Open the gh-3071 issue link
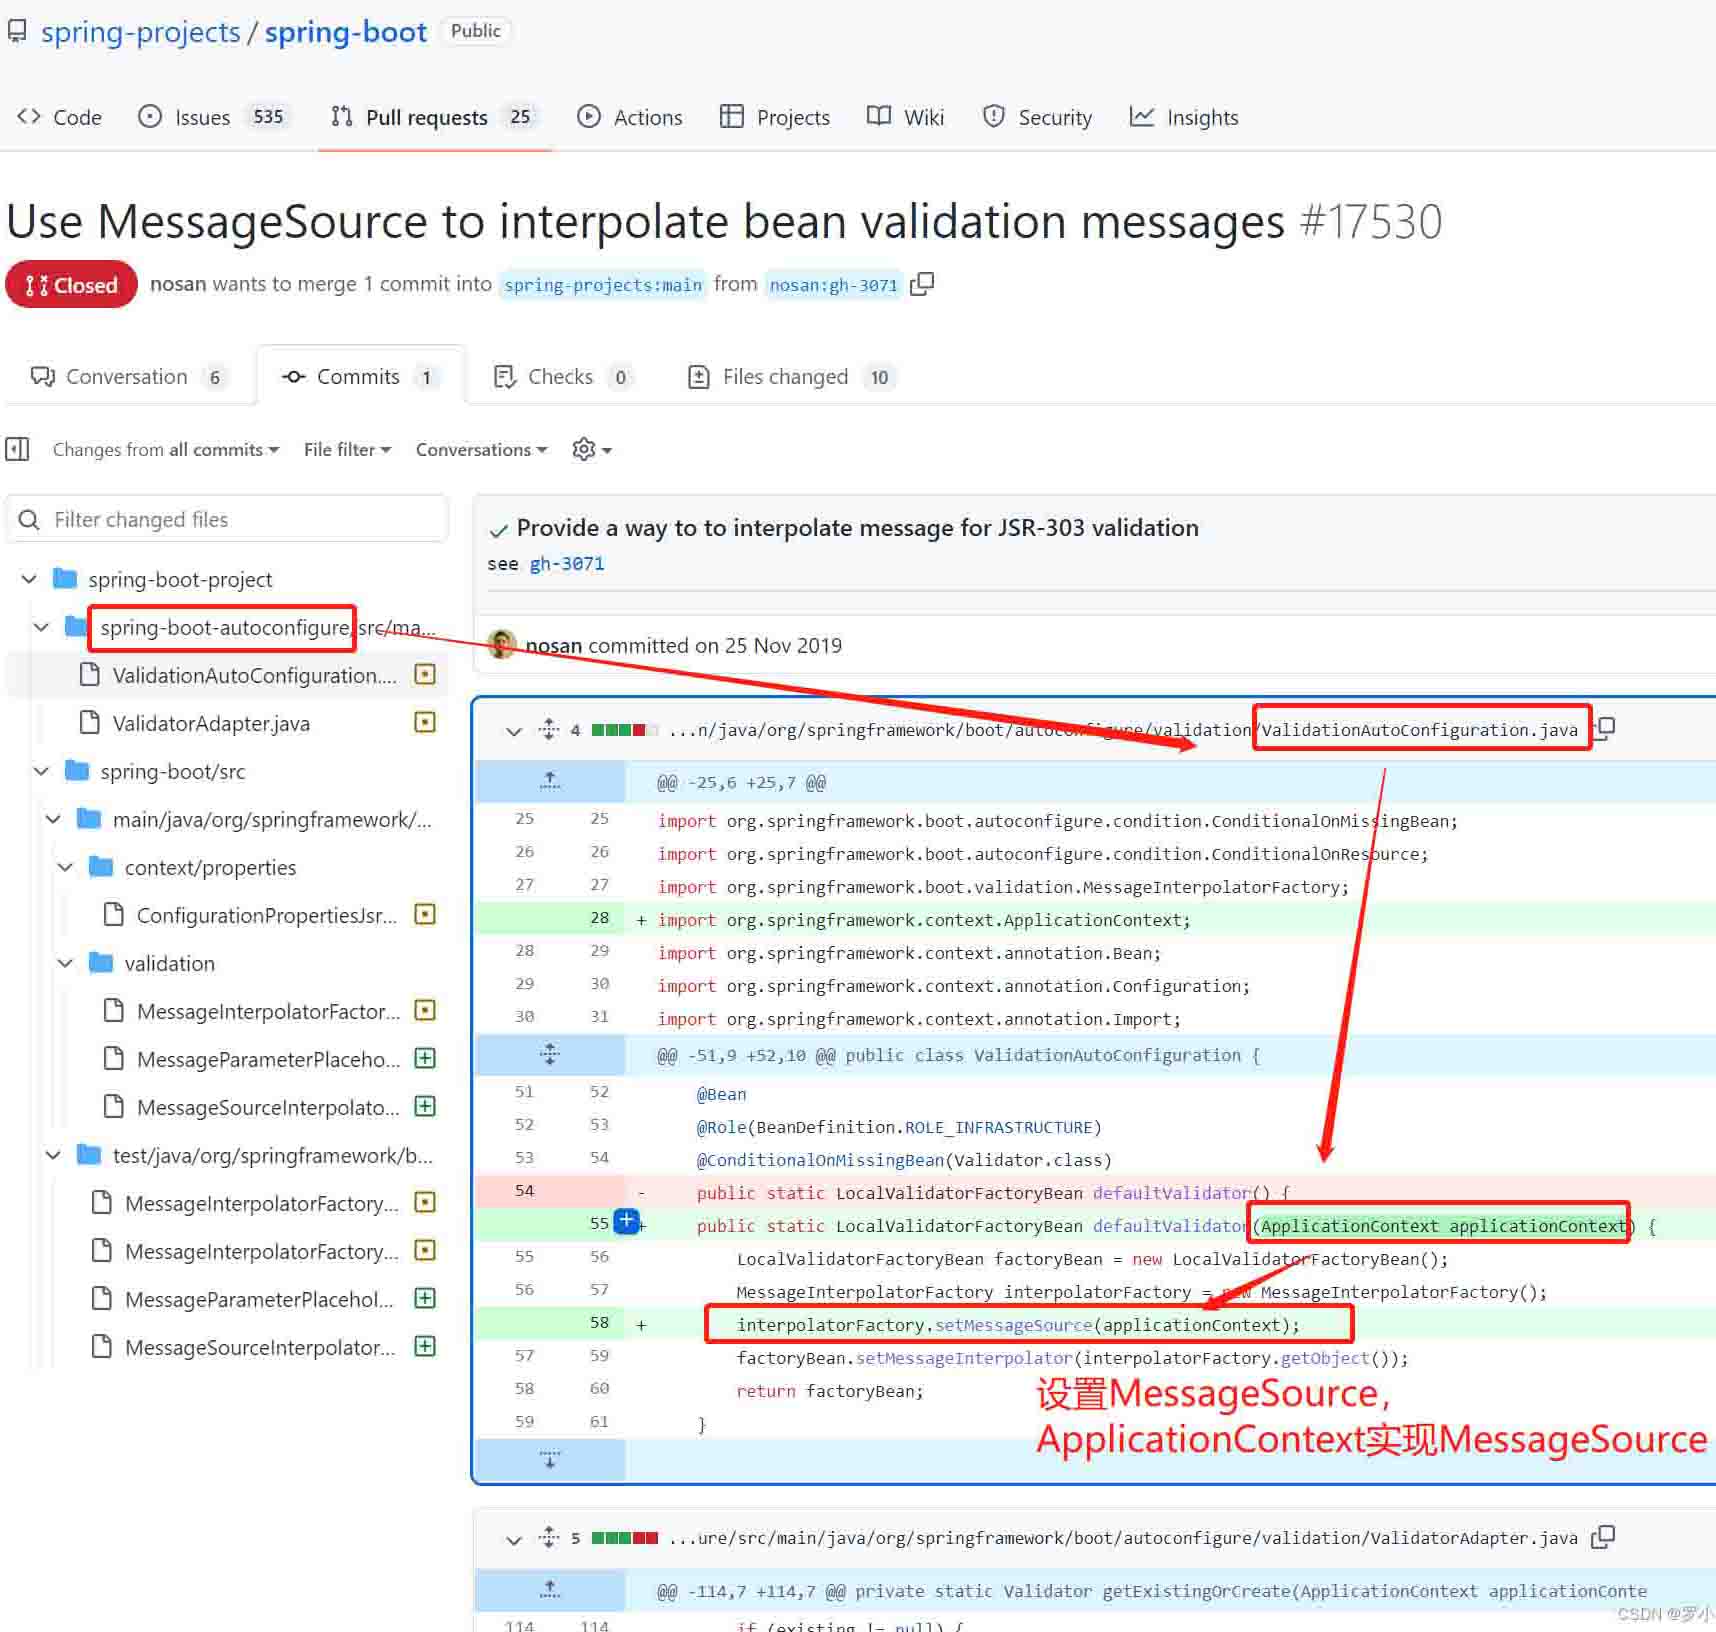 [567, 564]
